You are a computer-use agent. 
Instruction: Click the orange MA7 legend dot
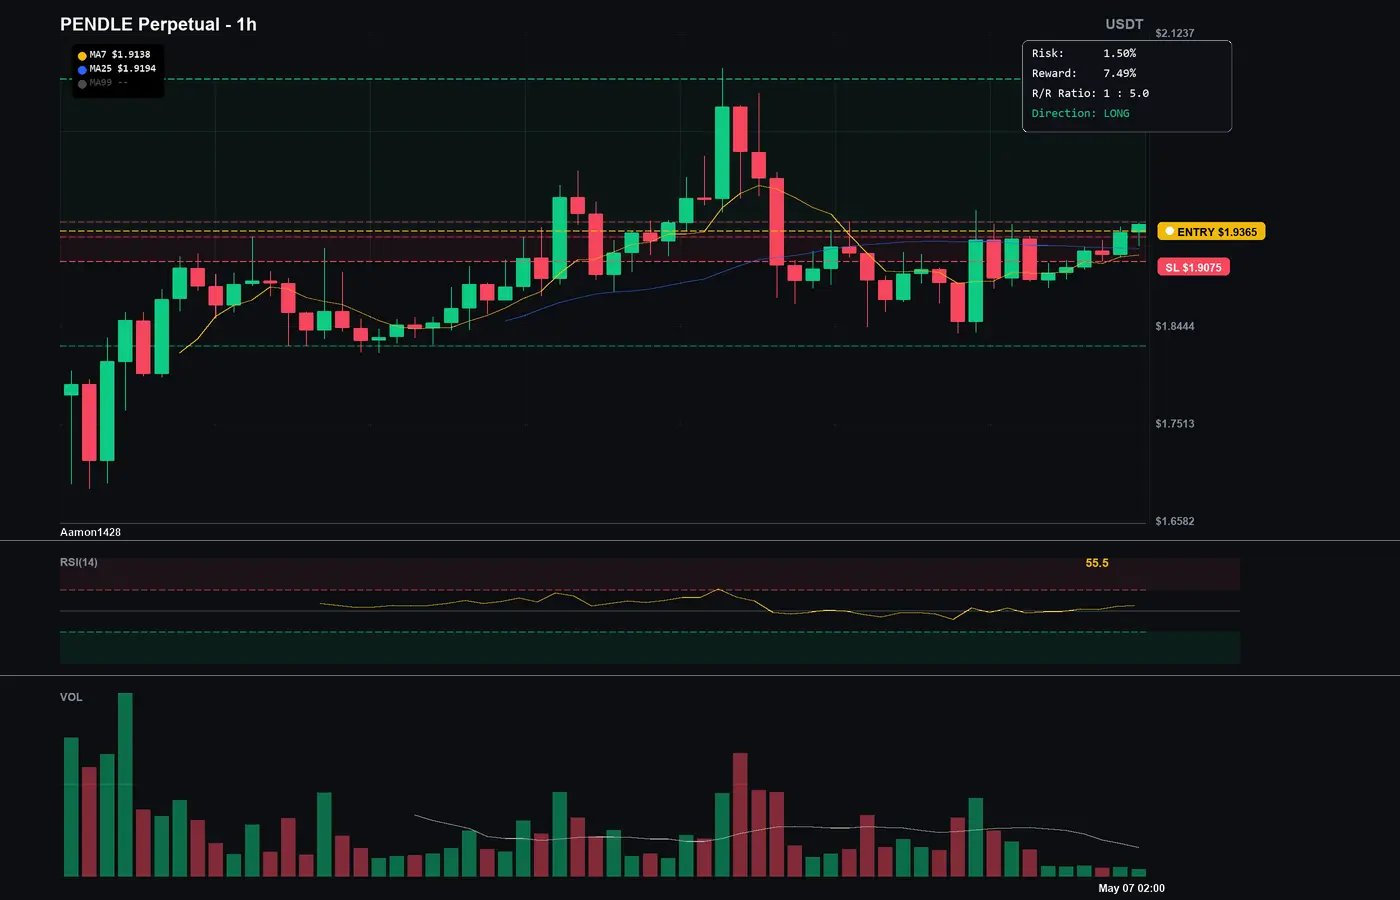(x=82, y=56)
